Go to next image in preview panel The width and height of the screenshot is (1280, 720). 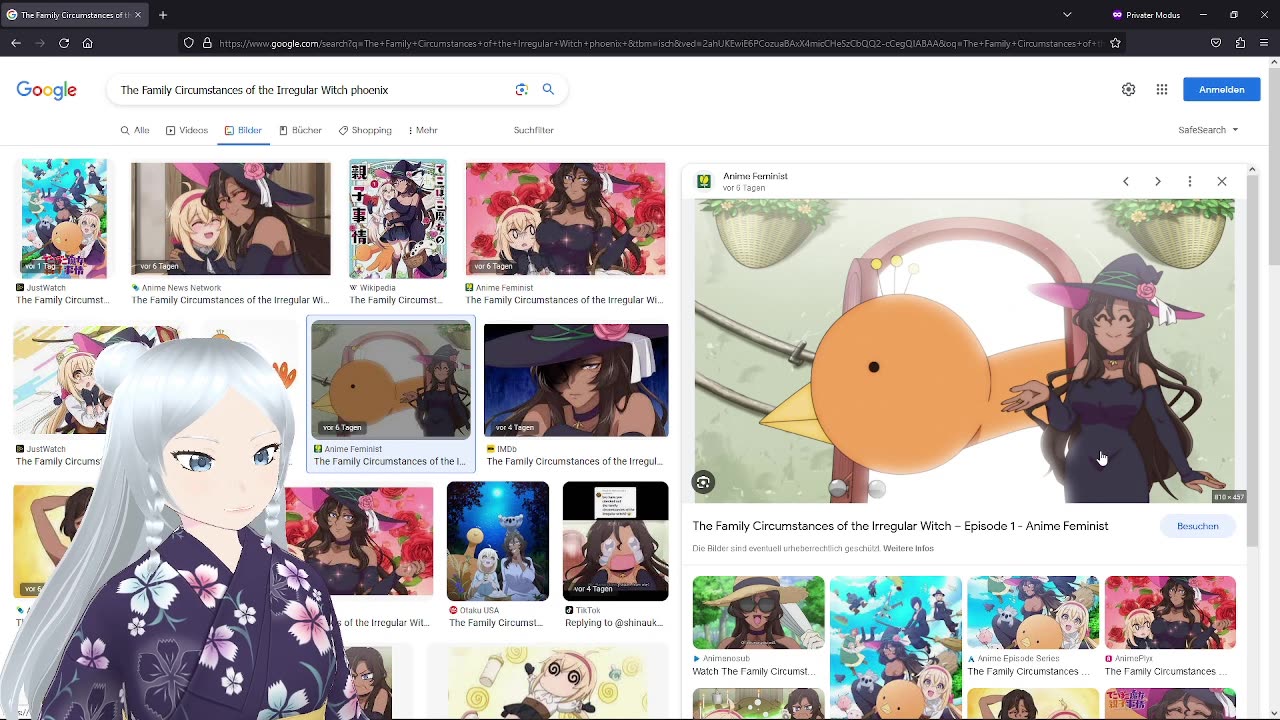[1158, 181]
